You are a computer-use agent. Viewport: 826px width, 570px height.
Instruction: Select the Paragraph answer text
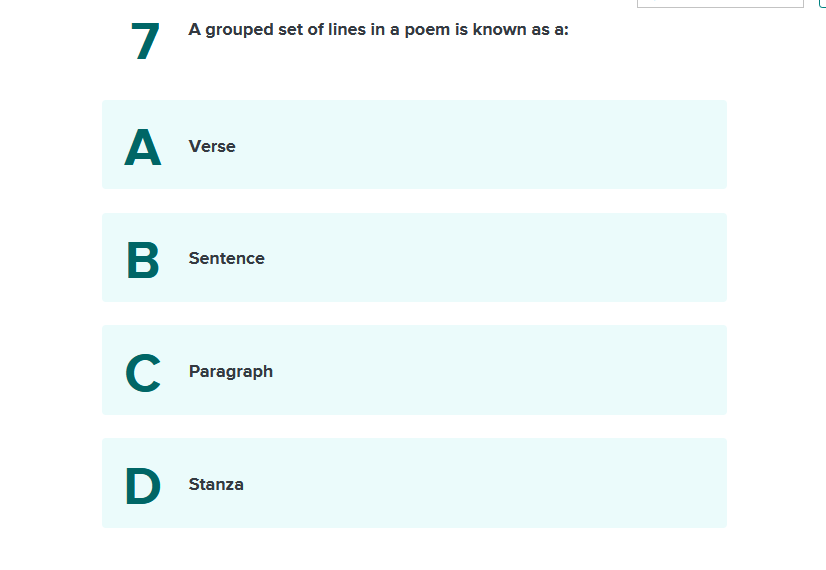[231, 371]
